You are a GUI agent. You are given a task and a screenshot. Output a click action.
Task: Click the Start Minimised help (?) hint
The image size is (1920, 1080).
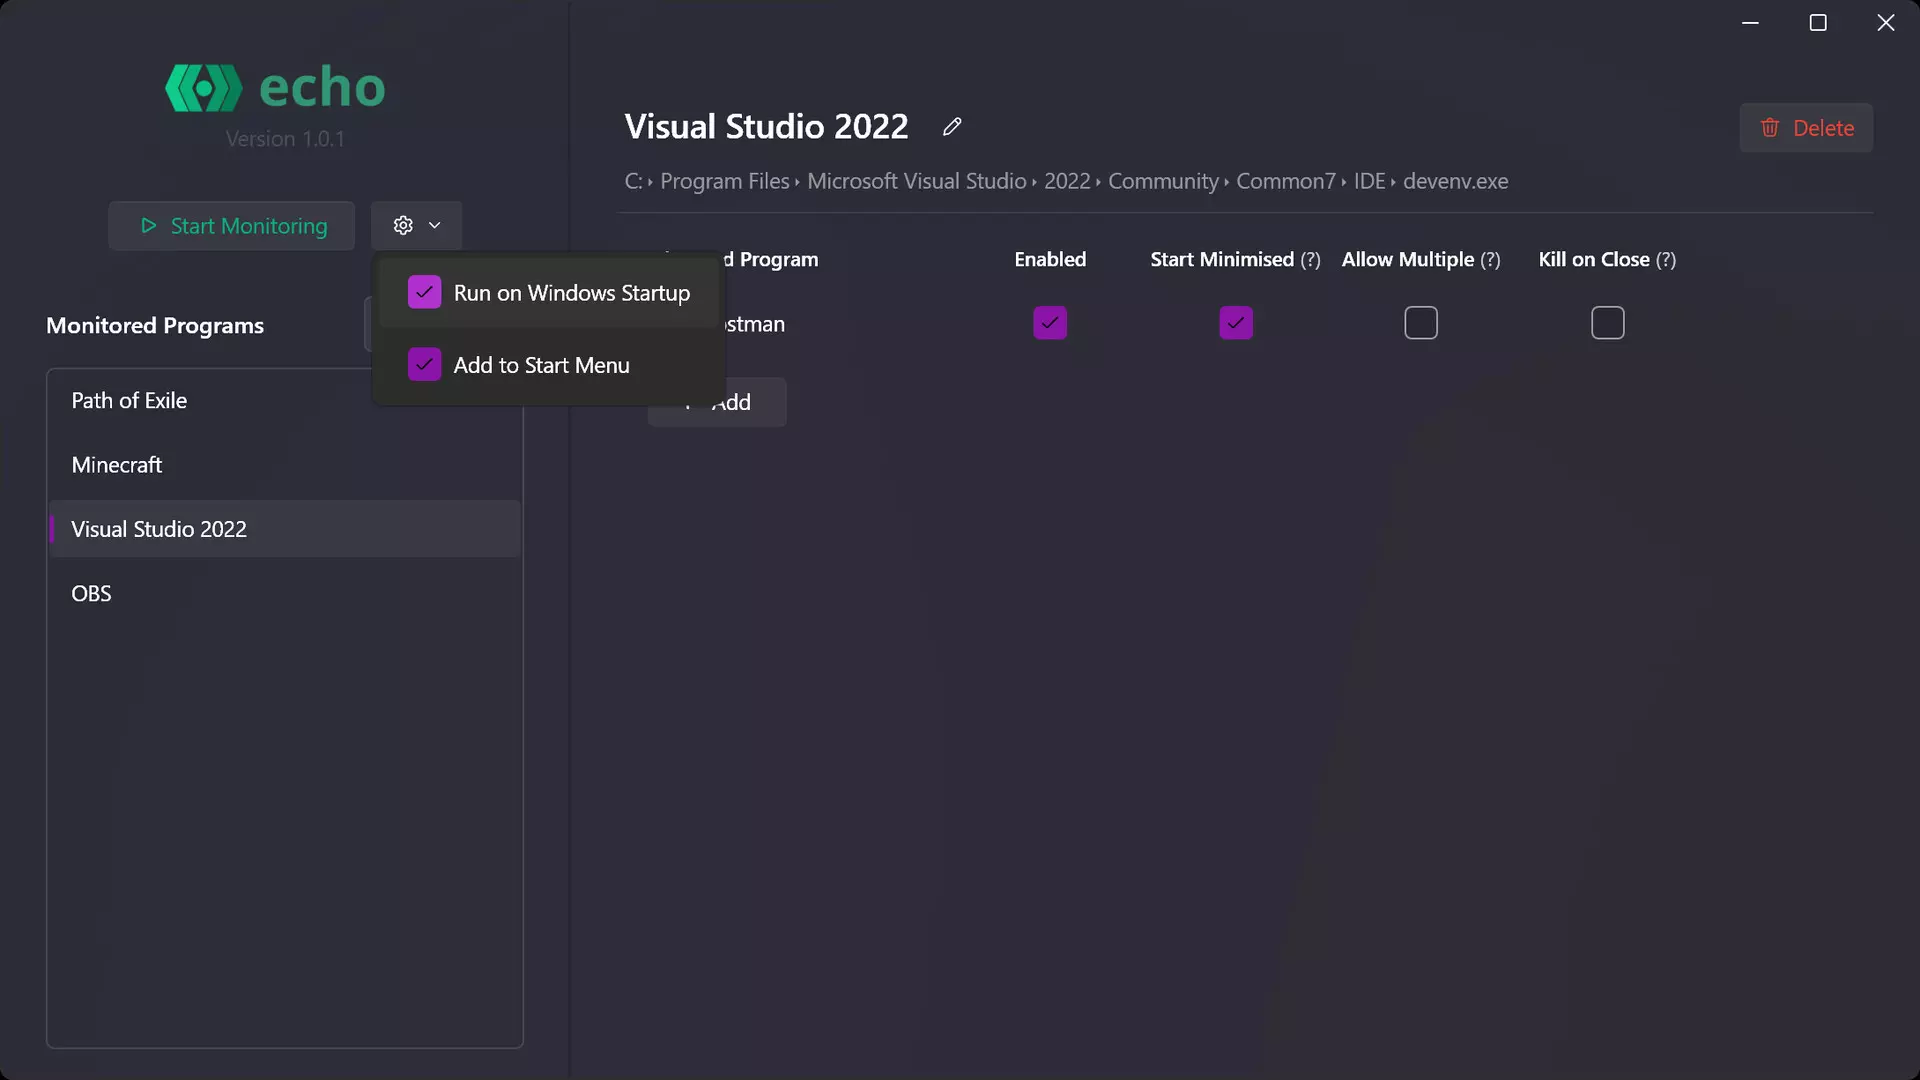click(x=1310, y=260)
